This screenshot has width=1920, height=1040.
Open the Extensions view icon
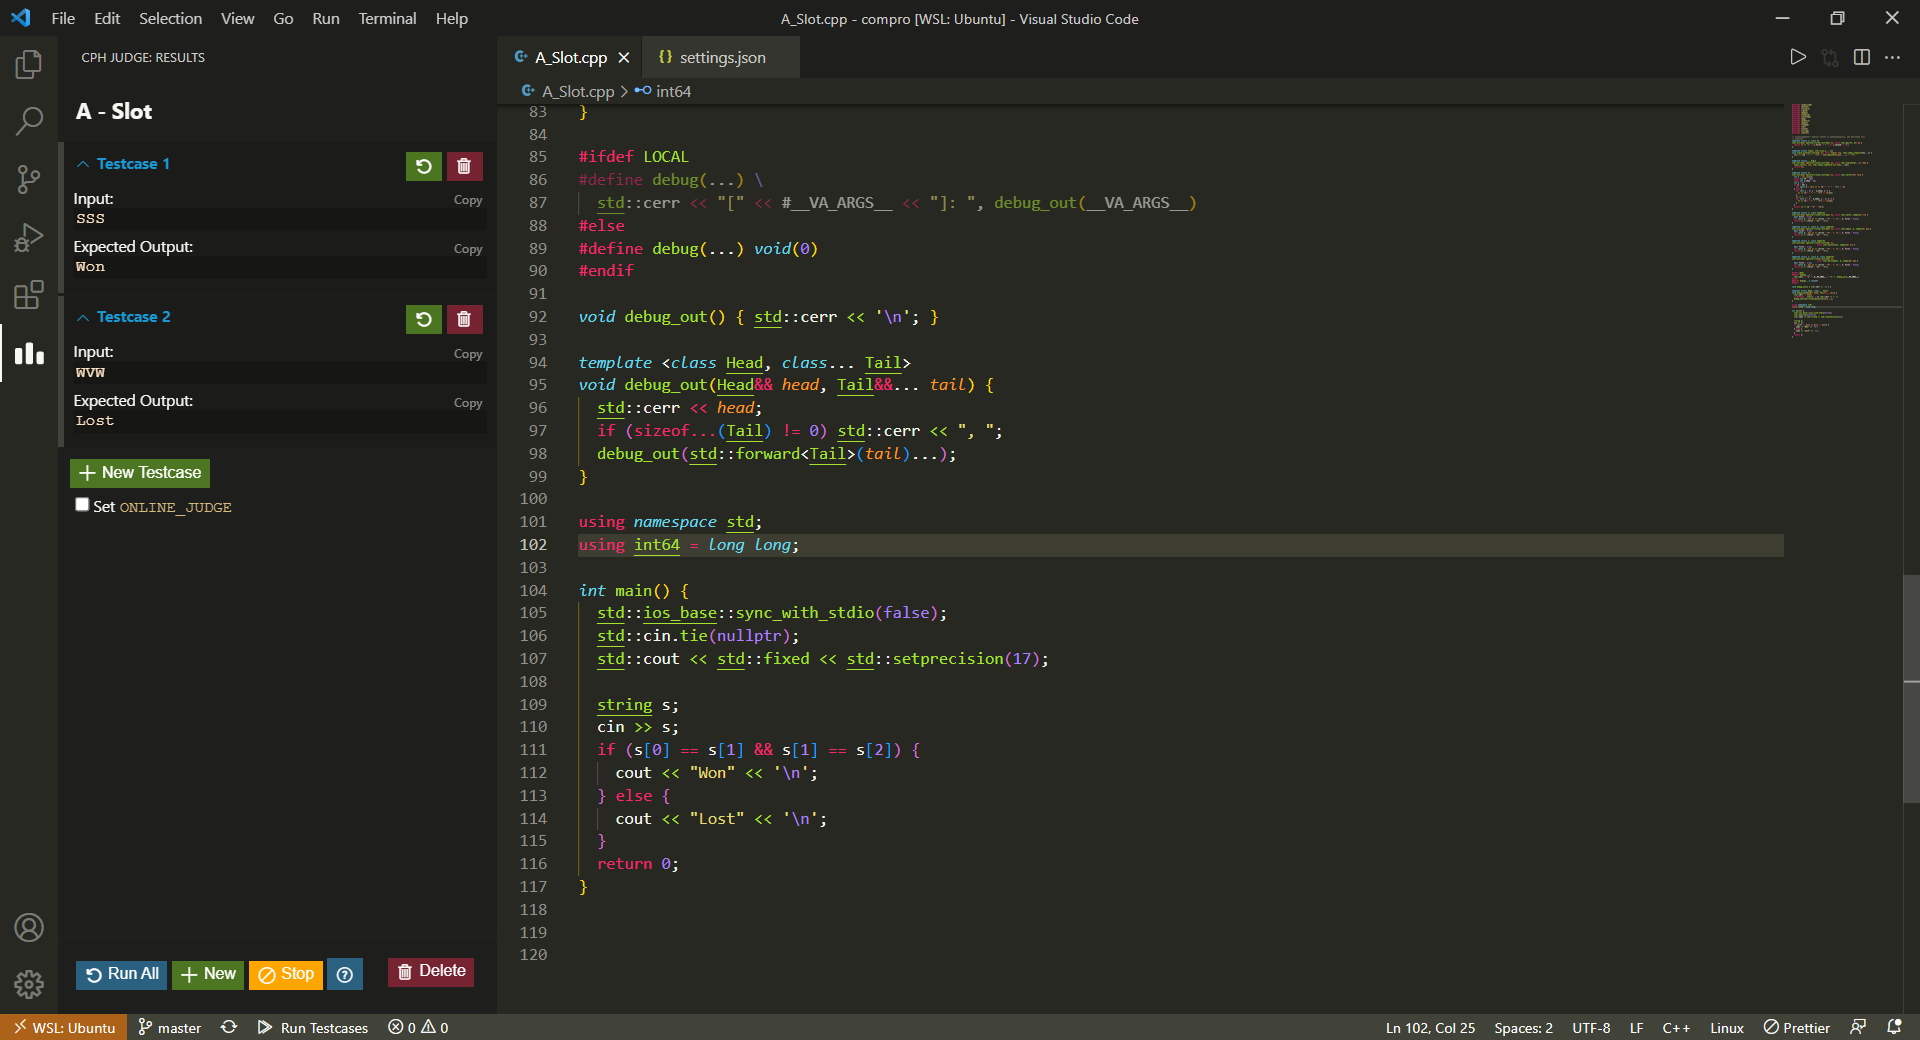[x=29, y=295]
